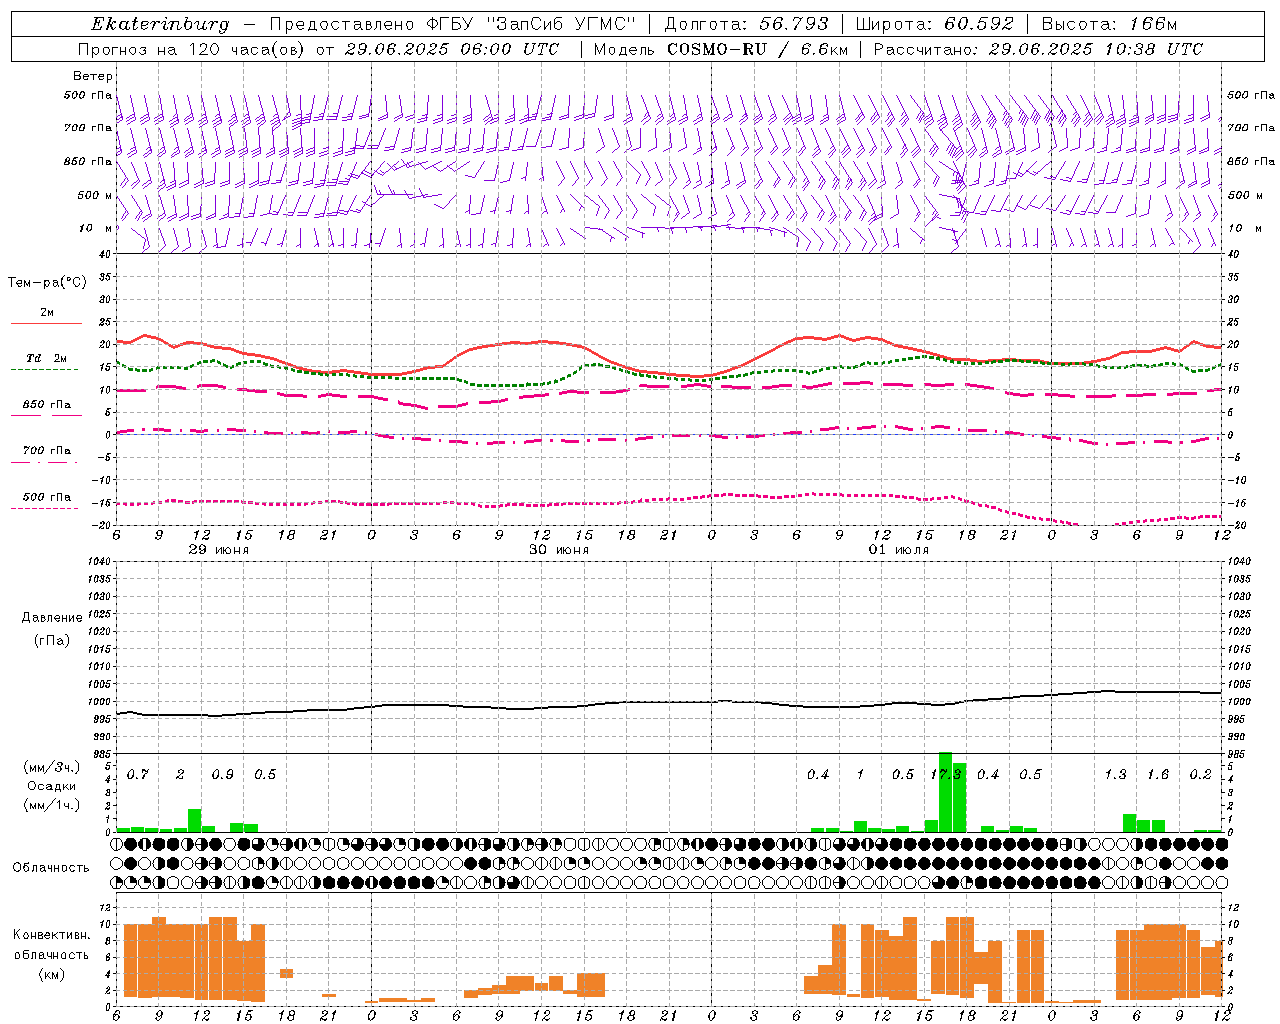The image size is (1280, 1024).
Task: Click the Высота: 166м value
Action: click(1109, 24)
